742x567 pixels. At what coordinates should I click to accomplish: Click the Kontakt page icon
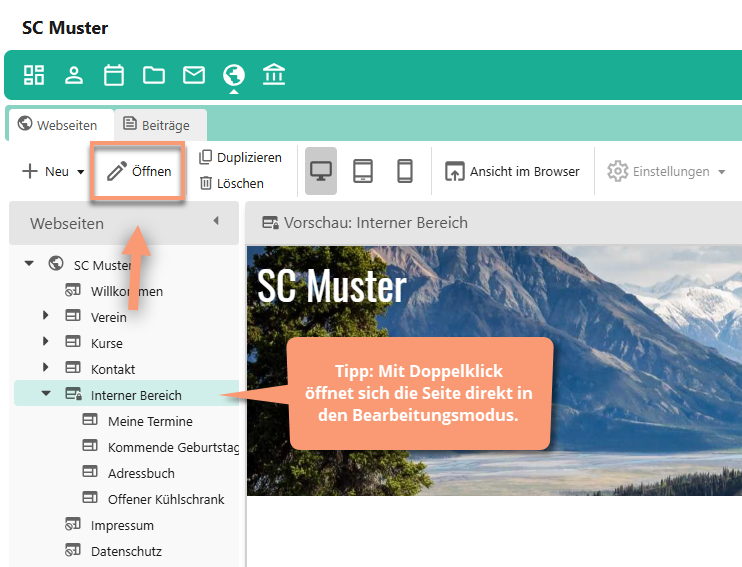click(x=73, y=367)
